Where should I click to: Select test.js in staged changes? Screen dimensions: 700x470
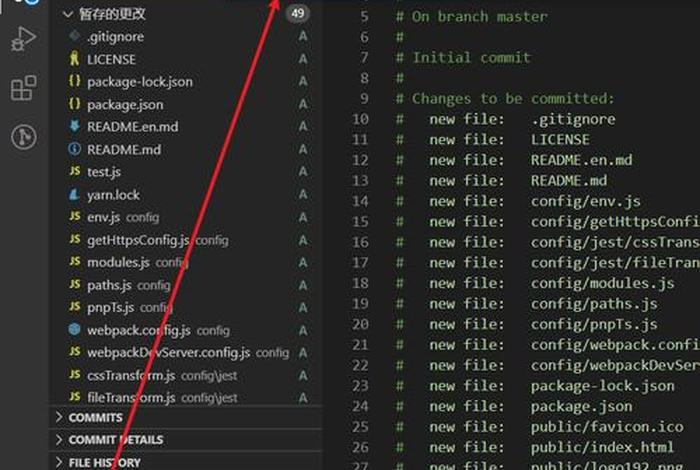pyautogui.click(x=185, y=172)
